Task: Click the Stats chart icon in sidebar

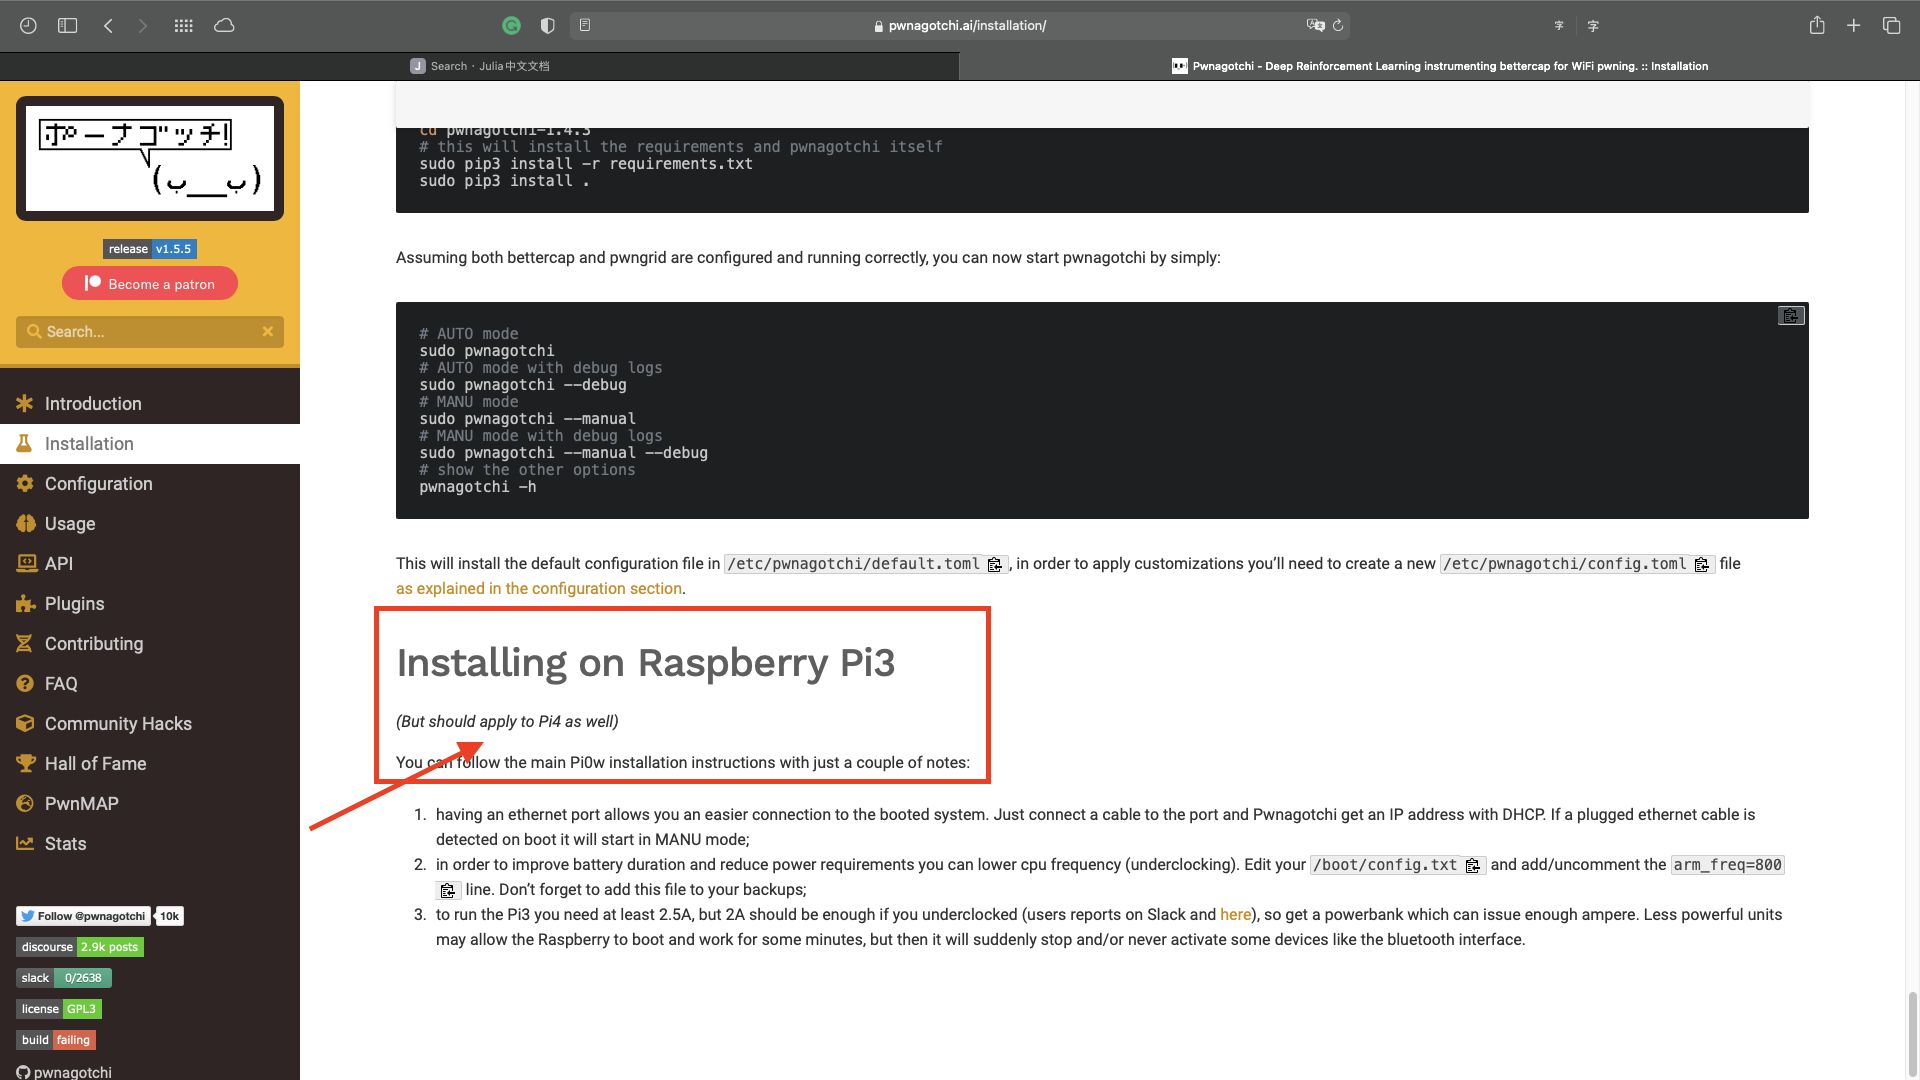Action: click(x=25, y=843)
